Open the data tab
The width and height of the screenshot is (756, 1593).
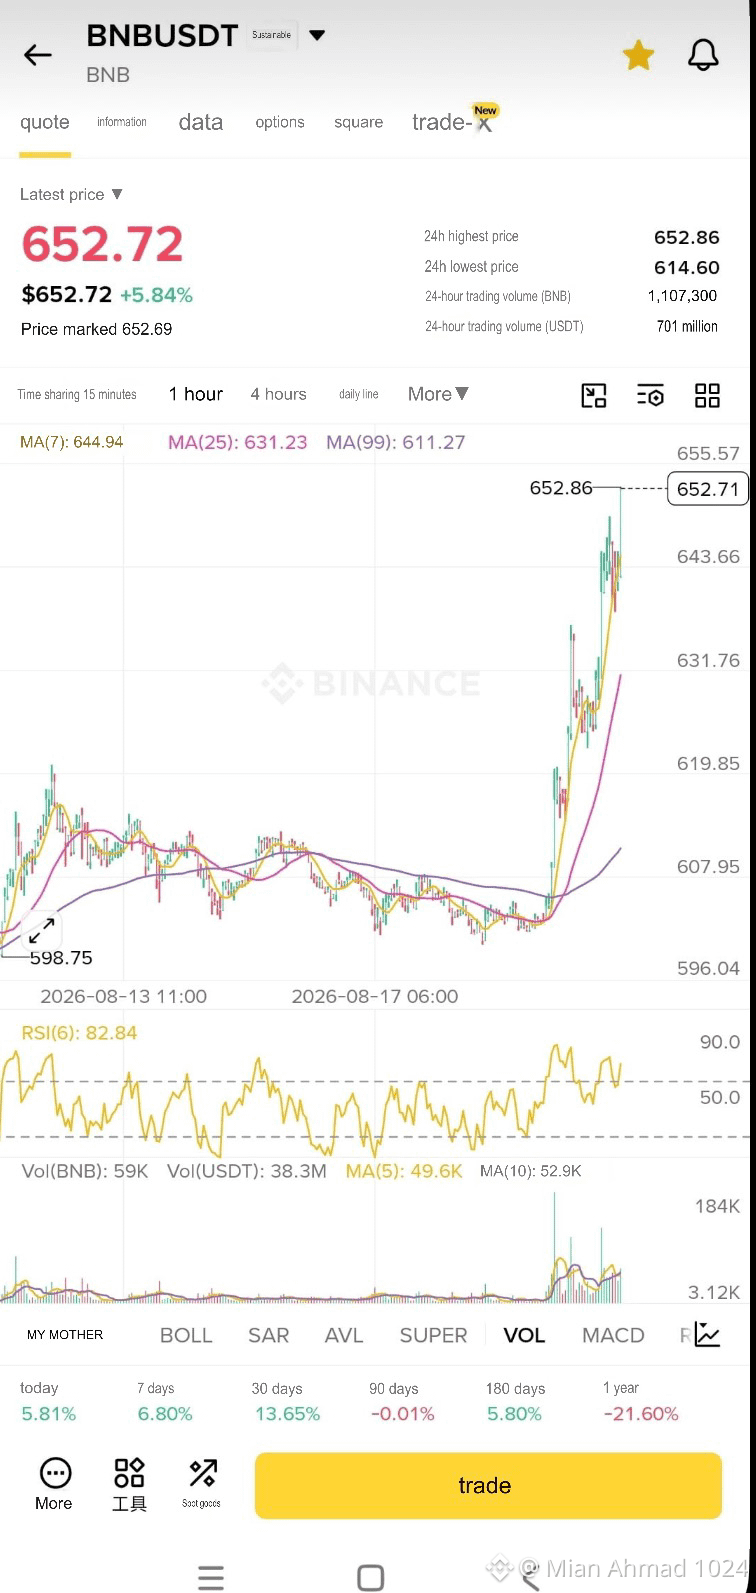click(x=201, y=122)
